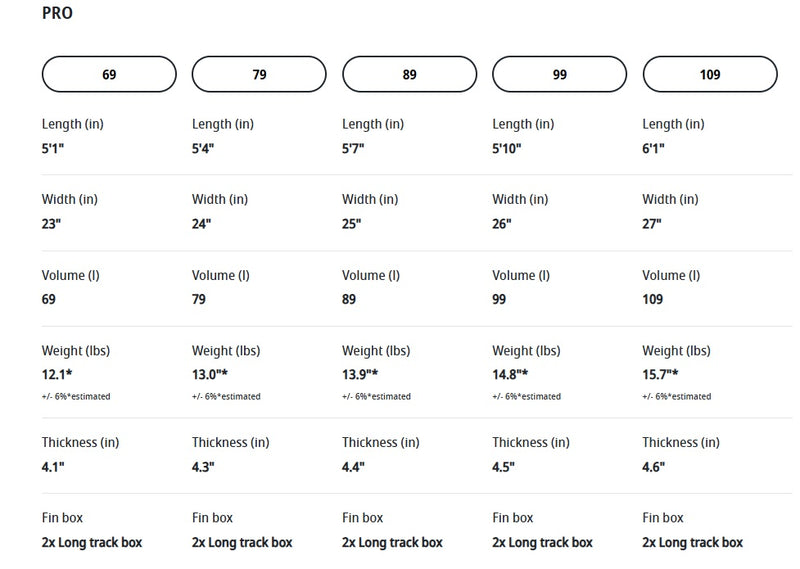Select the 69 size pill button
Viewport: 800px width, 569px height.
tap(109, 75)
